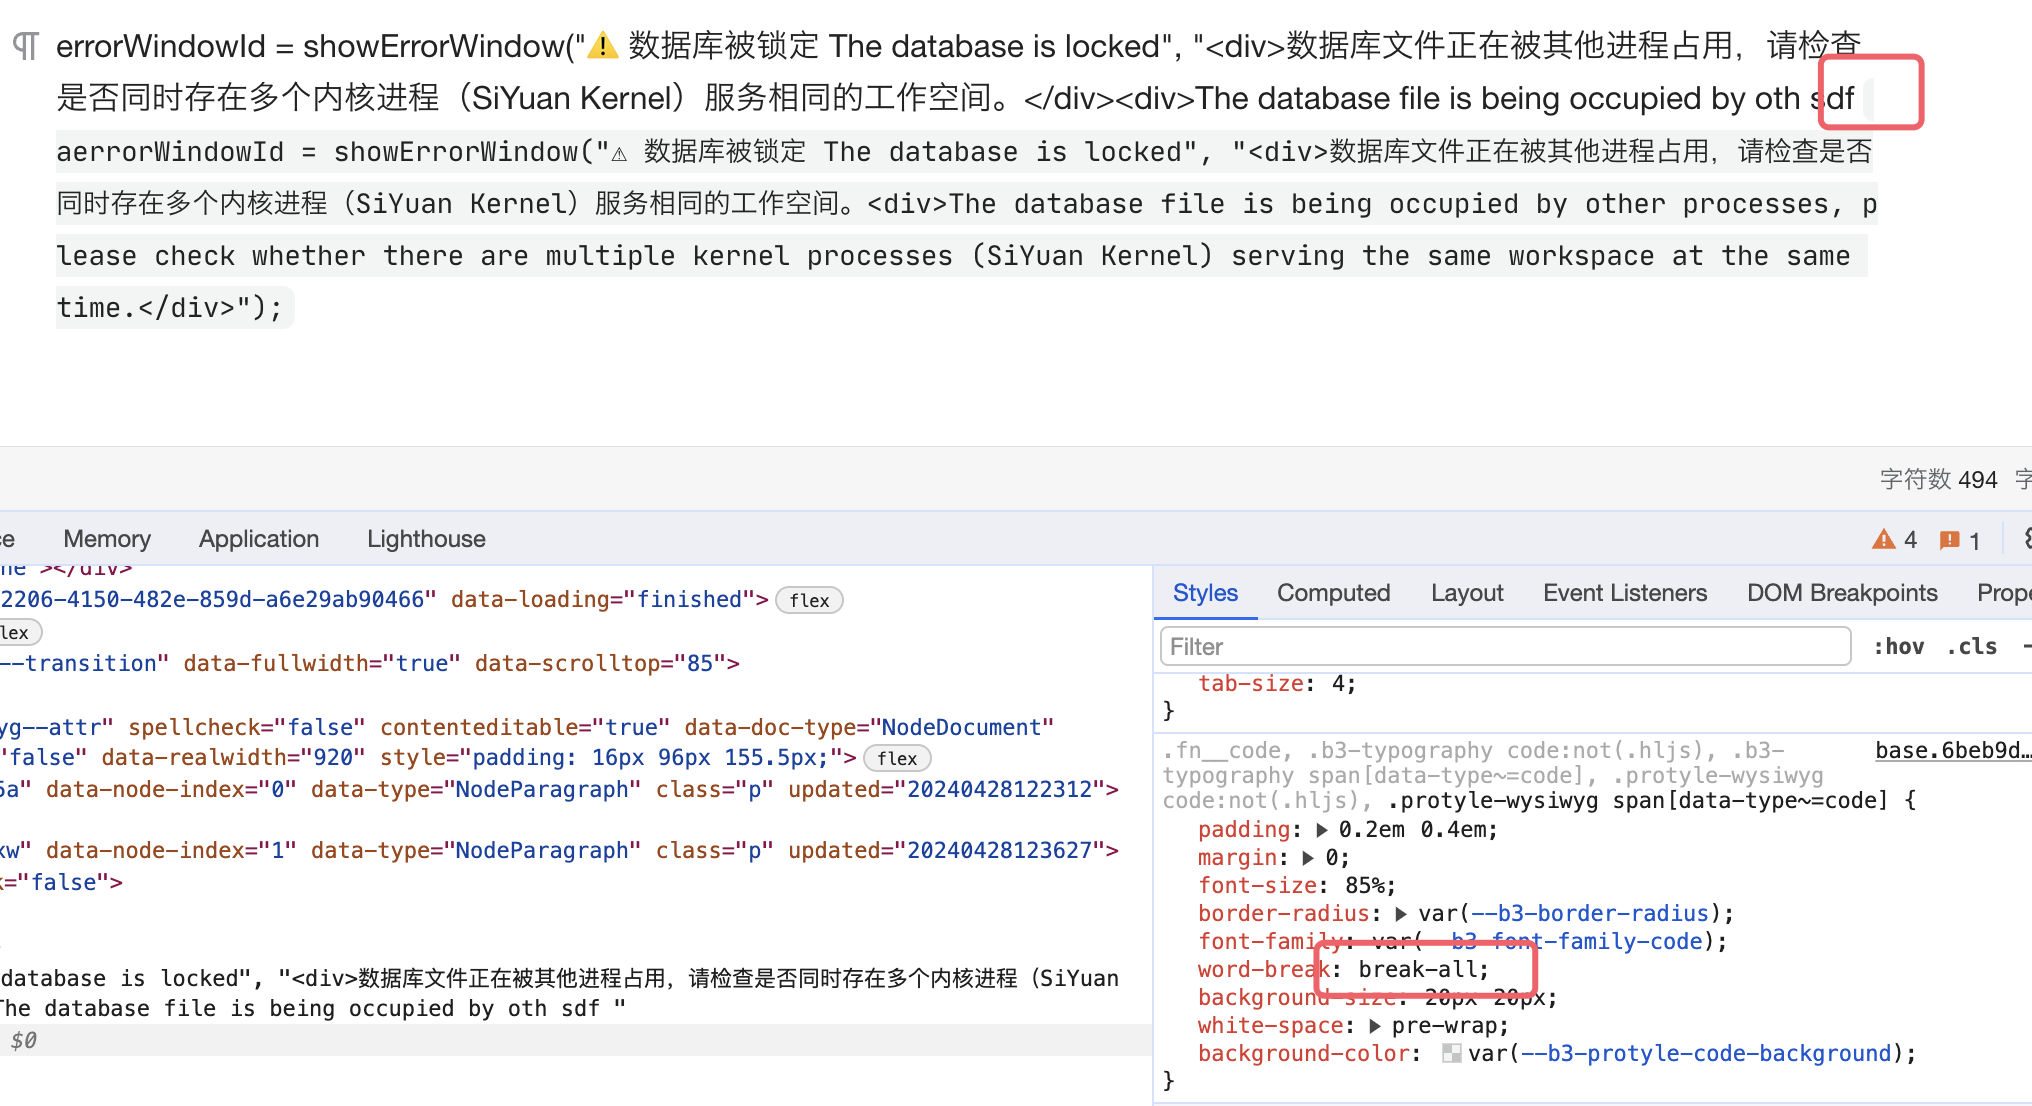Open the base.6beb9d stylesheet link
This screenshot has height=1106, width=2032.
pyautogui.click(x=1951, y=750)
